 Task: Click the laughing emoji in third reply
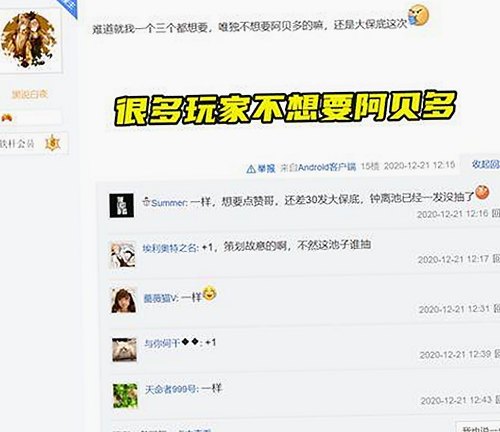[x=209, y=293]
